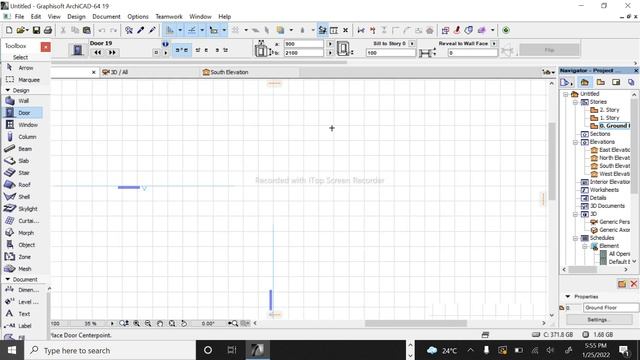This screenshot has height=360, width=640.
Task: Toggle the Layout Book button in Navigator
Action: pyautogui.click(x=616, y=82)
